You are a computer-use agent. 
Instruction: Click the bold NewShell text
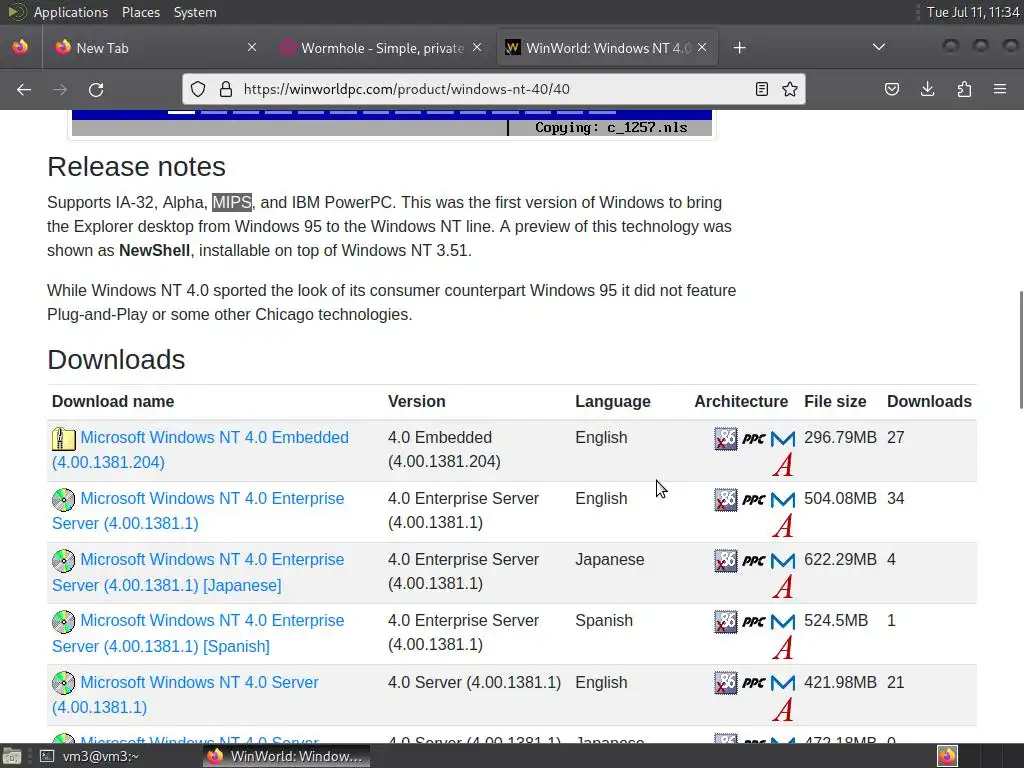pyautogui.click(x=154, y=251)
